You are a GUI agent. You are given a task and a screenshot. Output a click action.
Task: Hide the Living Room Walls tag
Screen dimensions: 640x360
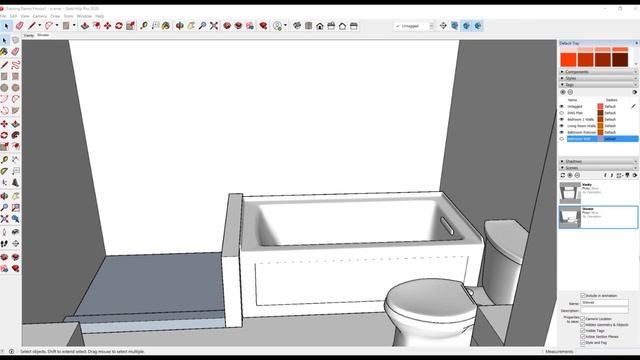click(x=562, y=126)
